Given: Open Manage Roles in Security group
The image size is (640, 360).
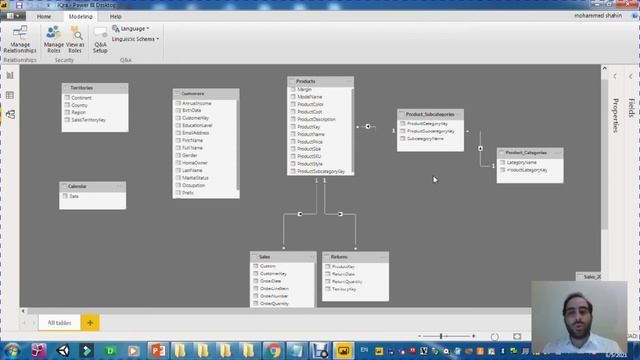Looking at the screenshot, I should (x=53, y=39).
